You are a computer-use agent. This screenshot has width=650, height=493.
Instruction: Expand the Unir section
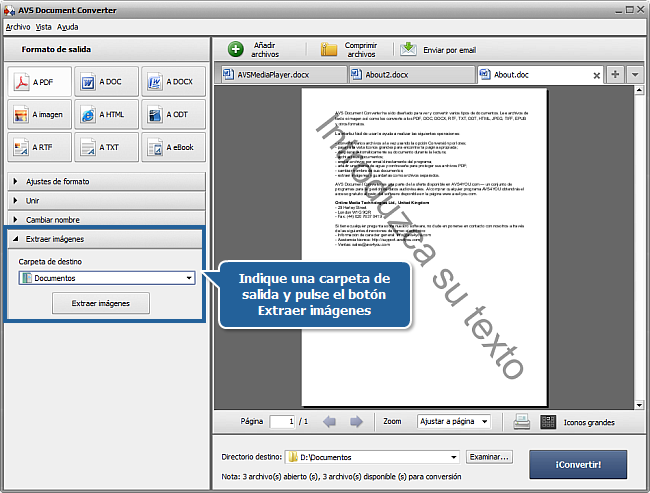(107, 201)
